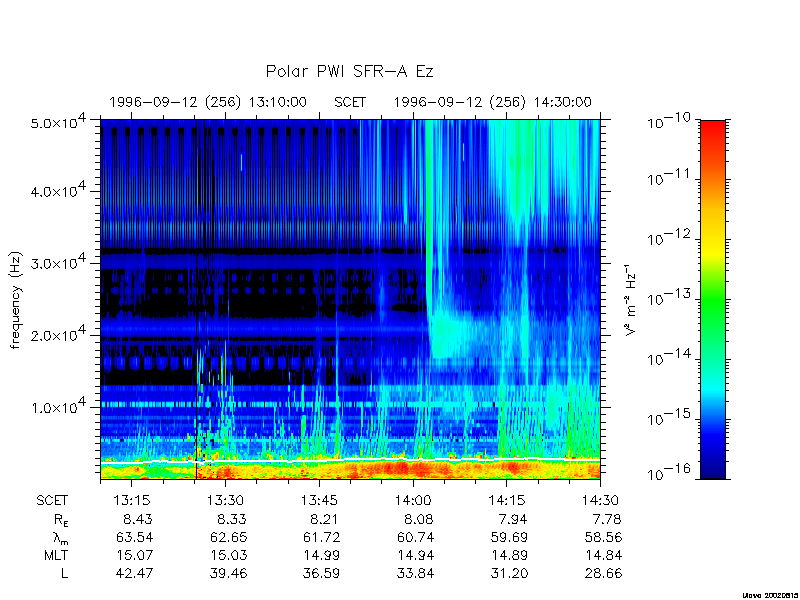The width and height of the screenshot is (800, 600).
Task: Click the R_E value 8.08
Action: [418, 519]
